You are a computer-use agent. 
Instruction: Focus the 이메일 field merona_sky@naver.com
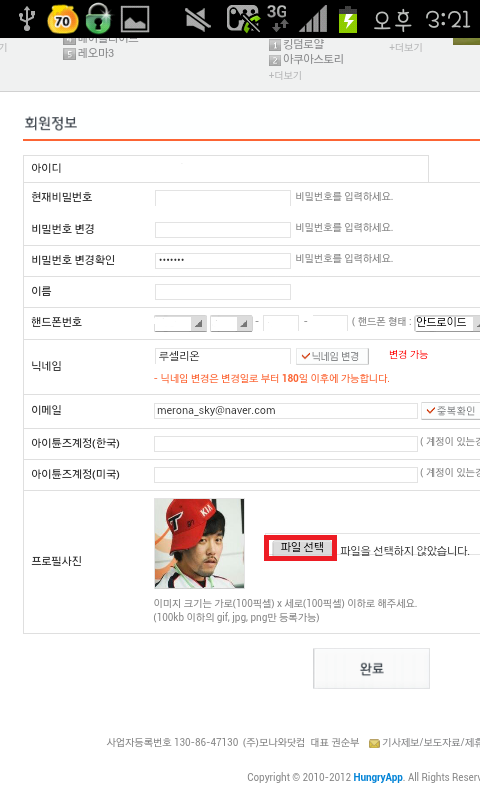[286, 411]
